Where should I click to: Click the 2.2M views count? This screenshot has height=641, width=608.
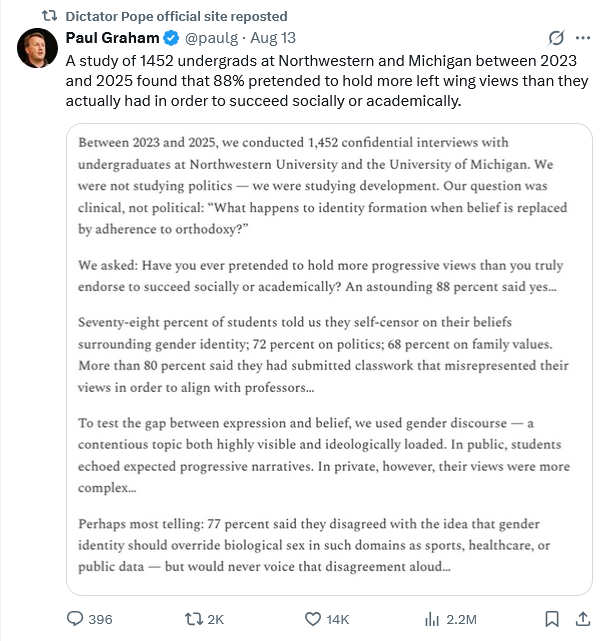click(462, 620)
